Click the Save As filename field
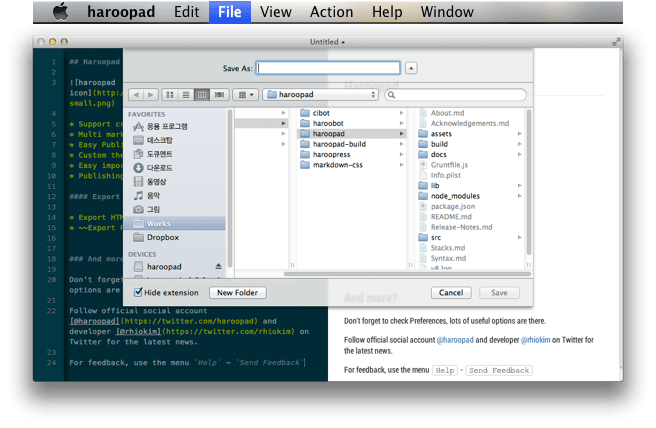 pos(328,68)
